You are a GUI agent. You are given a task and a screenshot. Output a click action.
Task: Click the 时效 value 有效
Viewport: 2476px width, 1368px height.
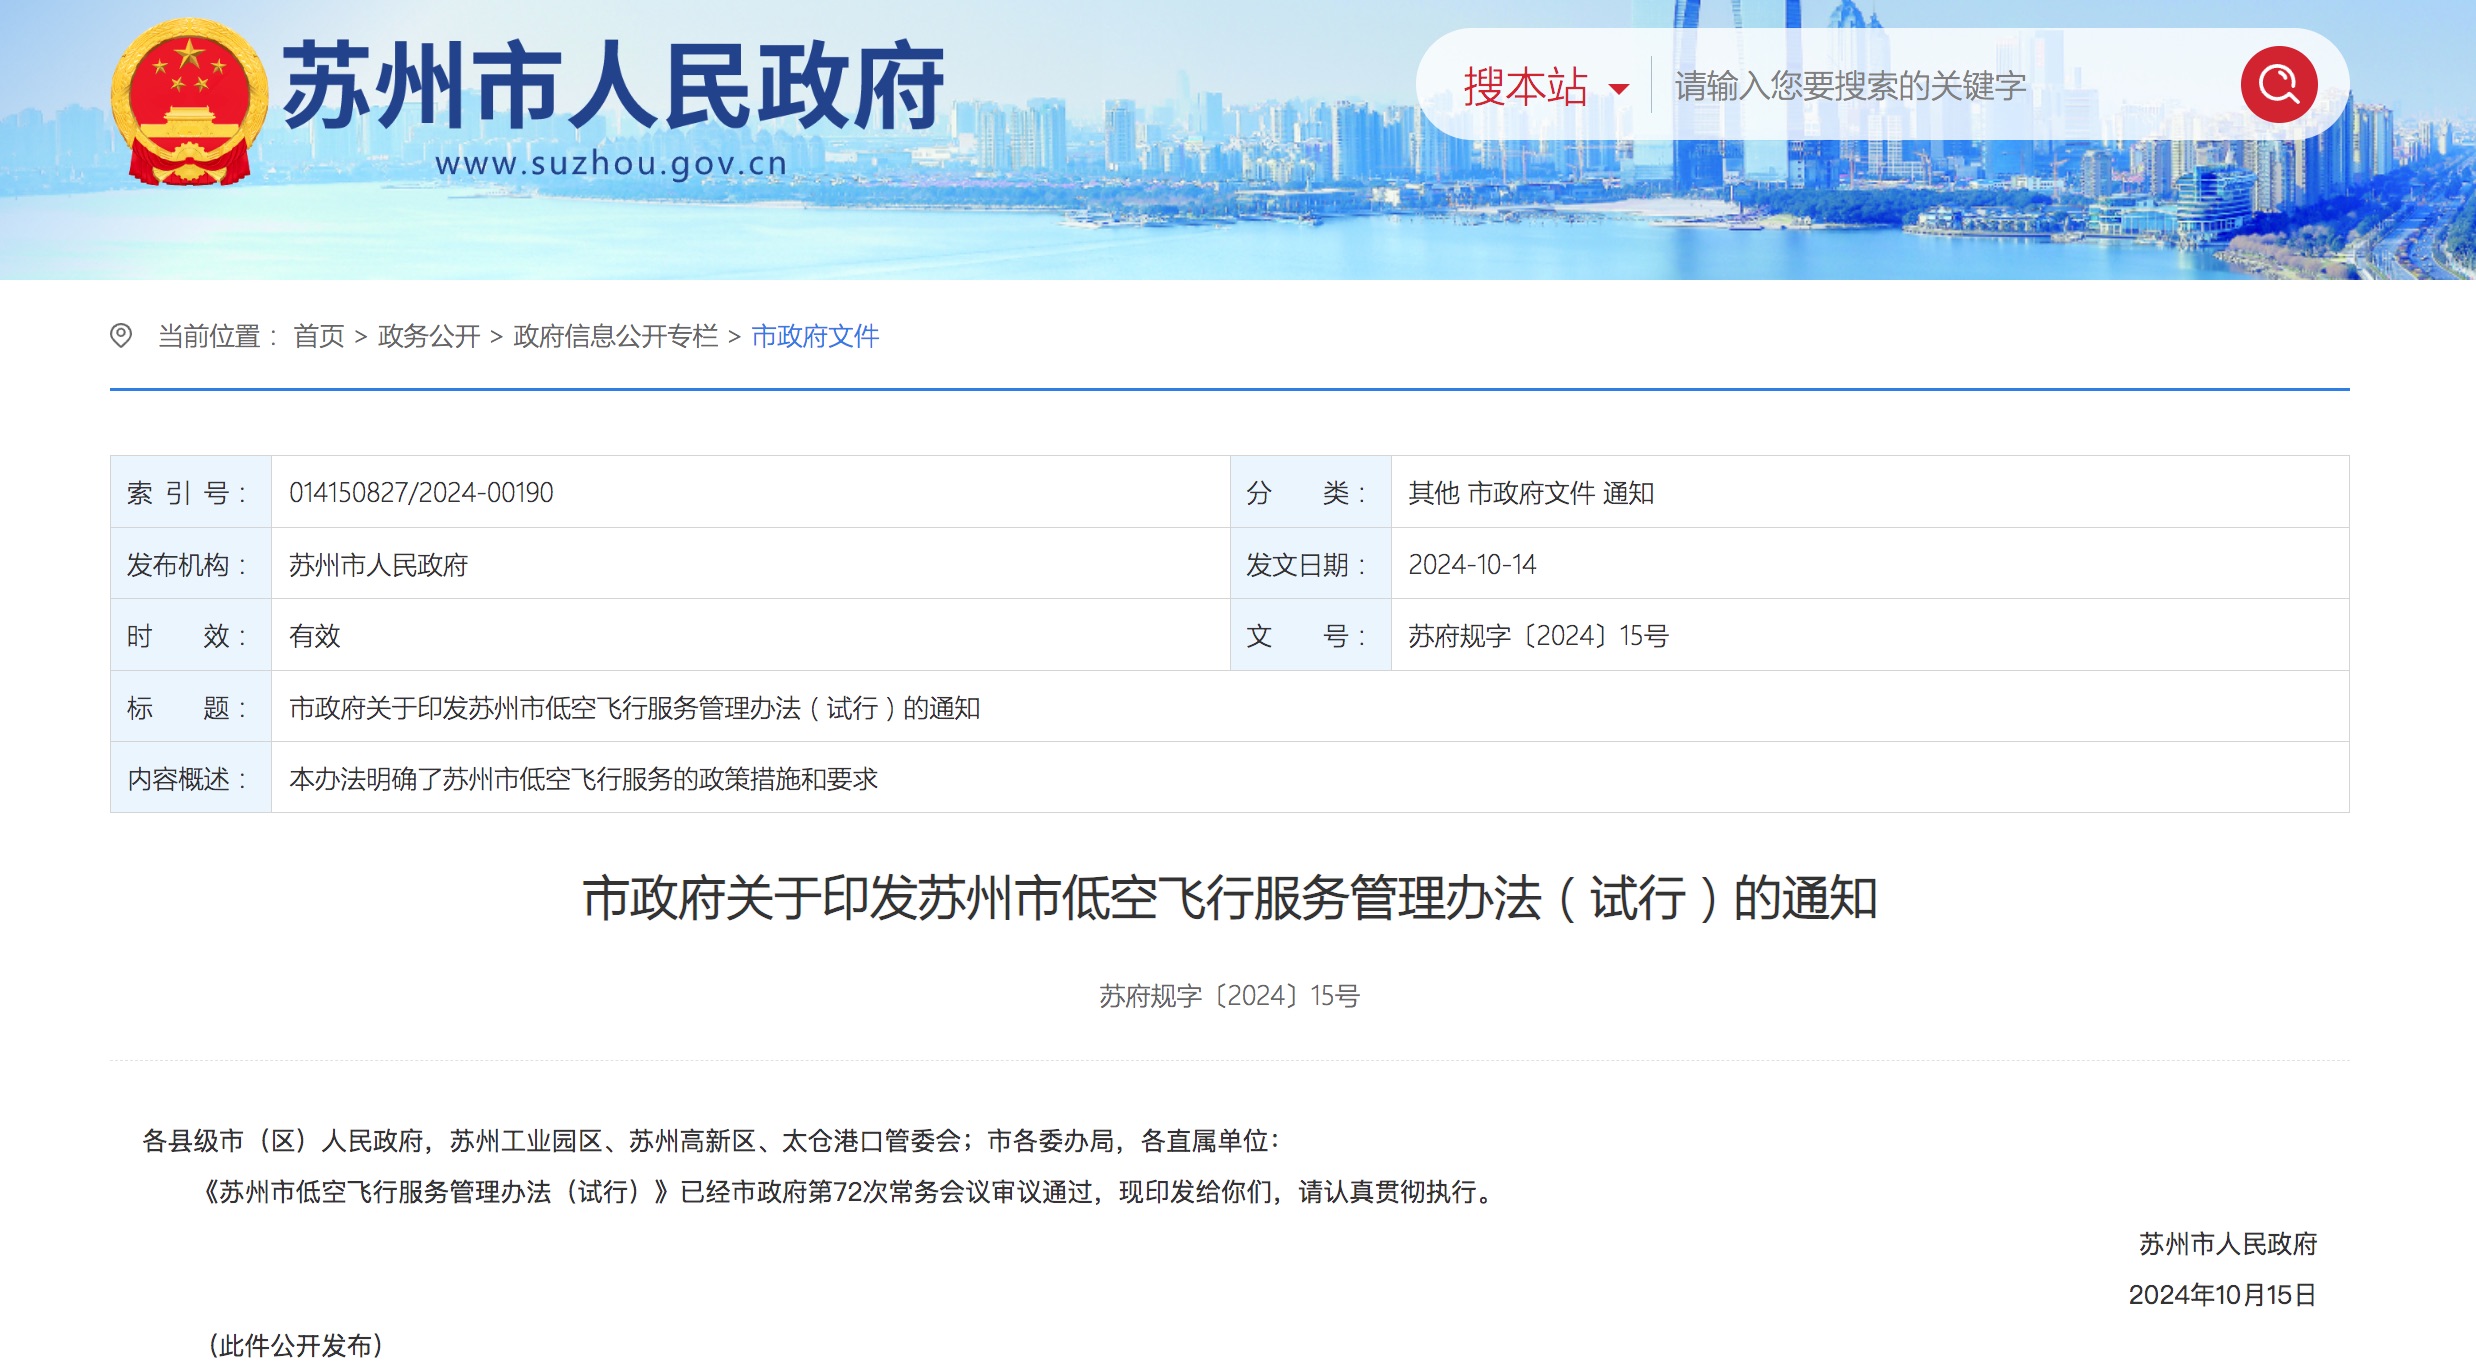click(x=315, y=636)
